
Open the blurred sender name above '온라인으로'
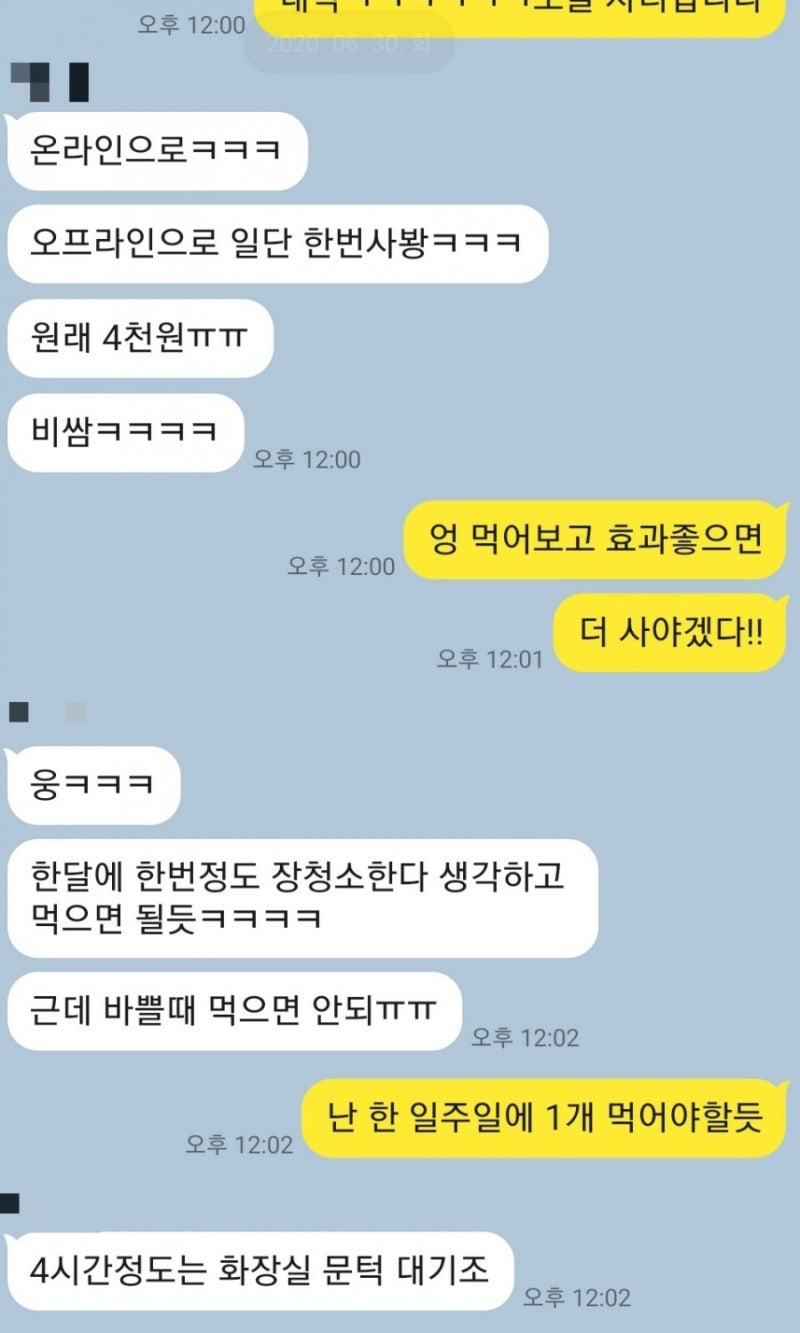pyautogui.click(x=49, y=81)
